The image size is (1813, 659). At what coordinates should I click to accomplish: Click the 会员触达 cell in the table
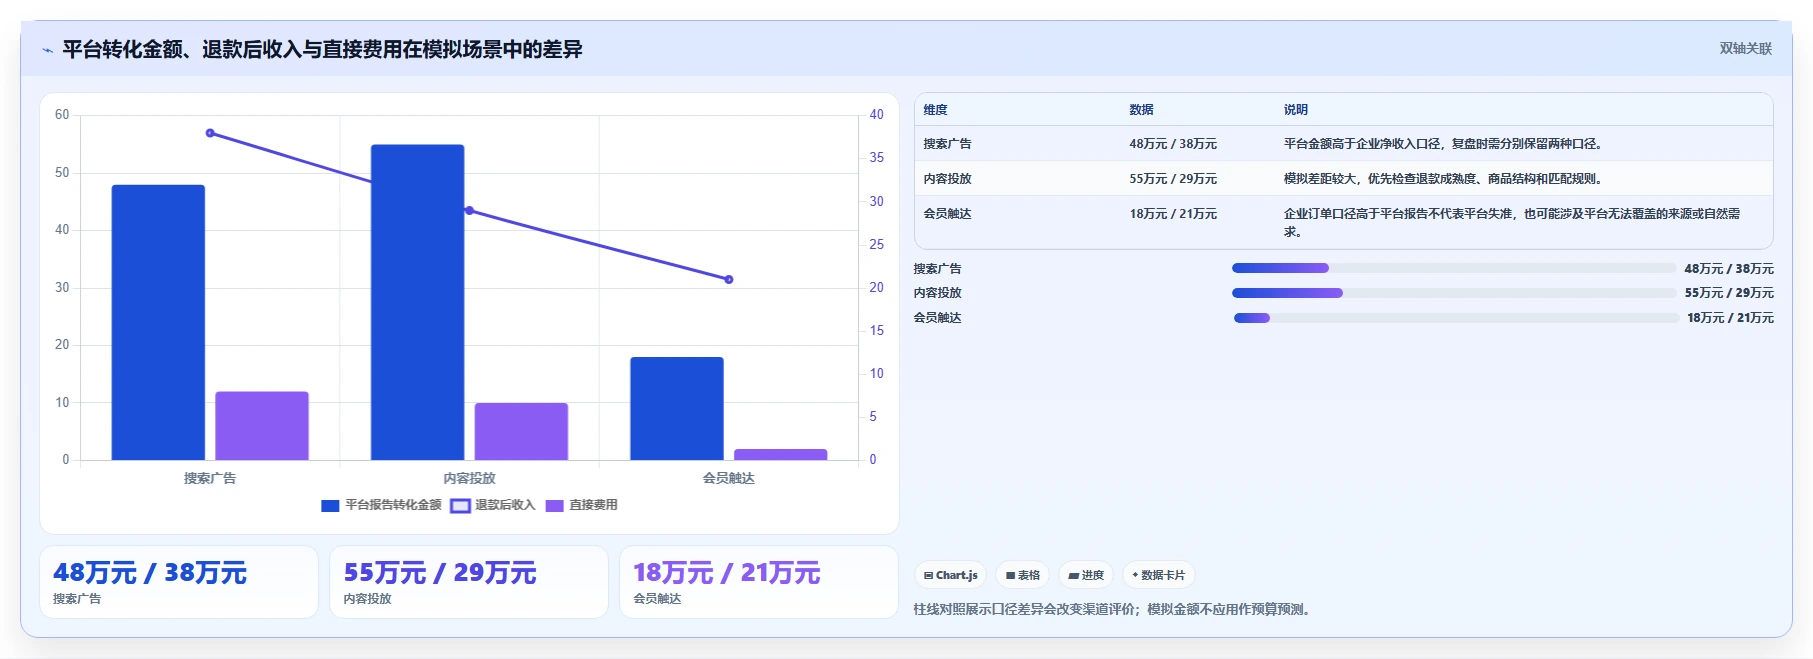click(x=947, y=214)
